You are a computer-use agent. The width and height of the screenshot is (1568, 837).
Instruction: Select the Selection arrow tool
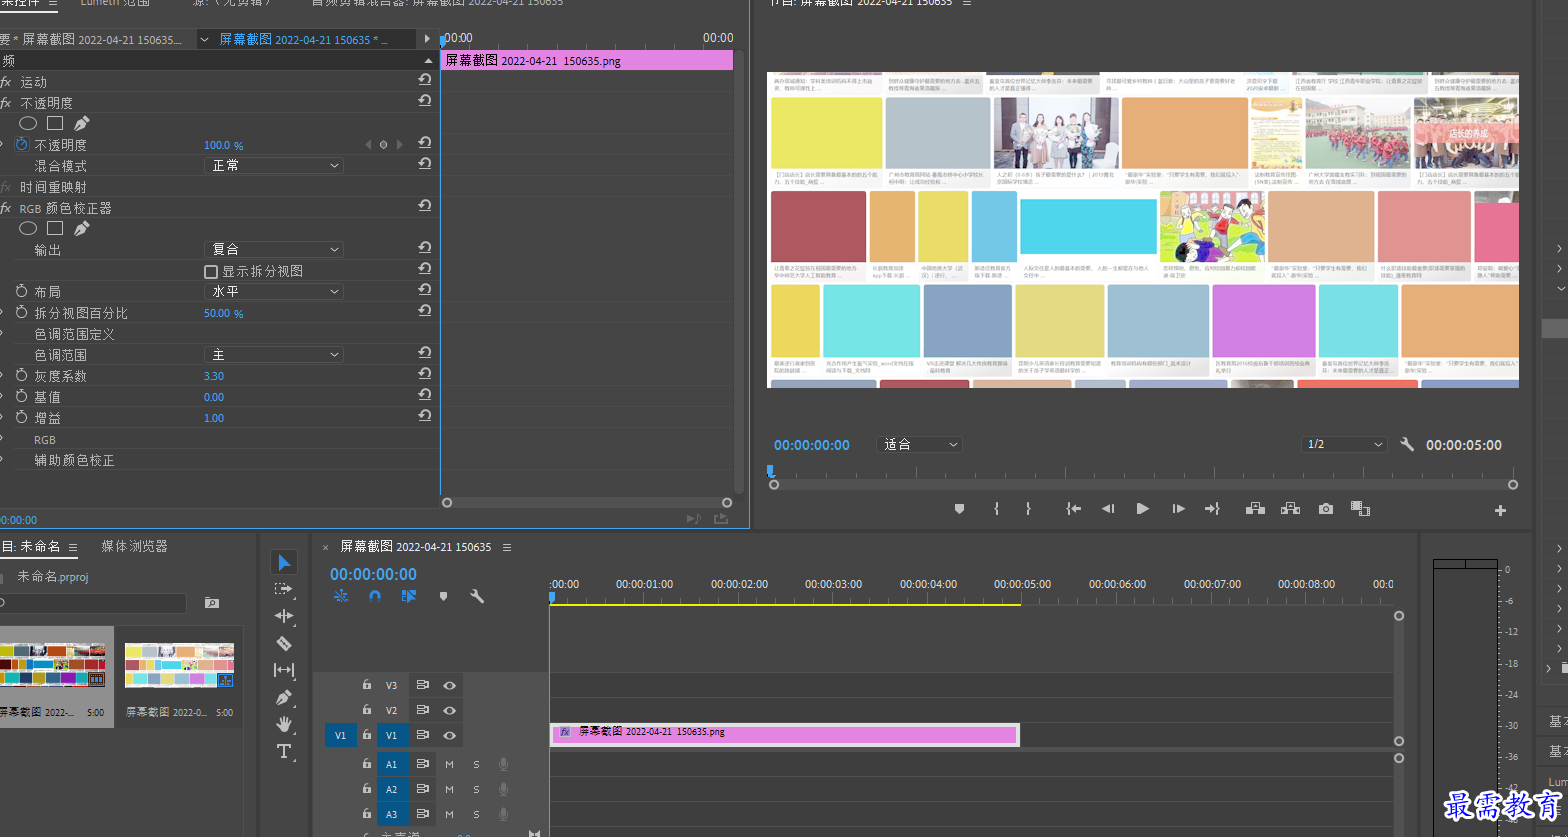coord(284,562)
